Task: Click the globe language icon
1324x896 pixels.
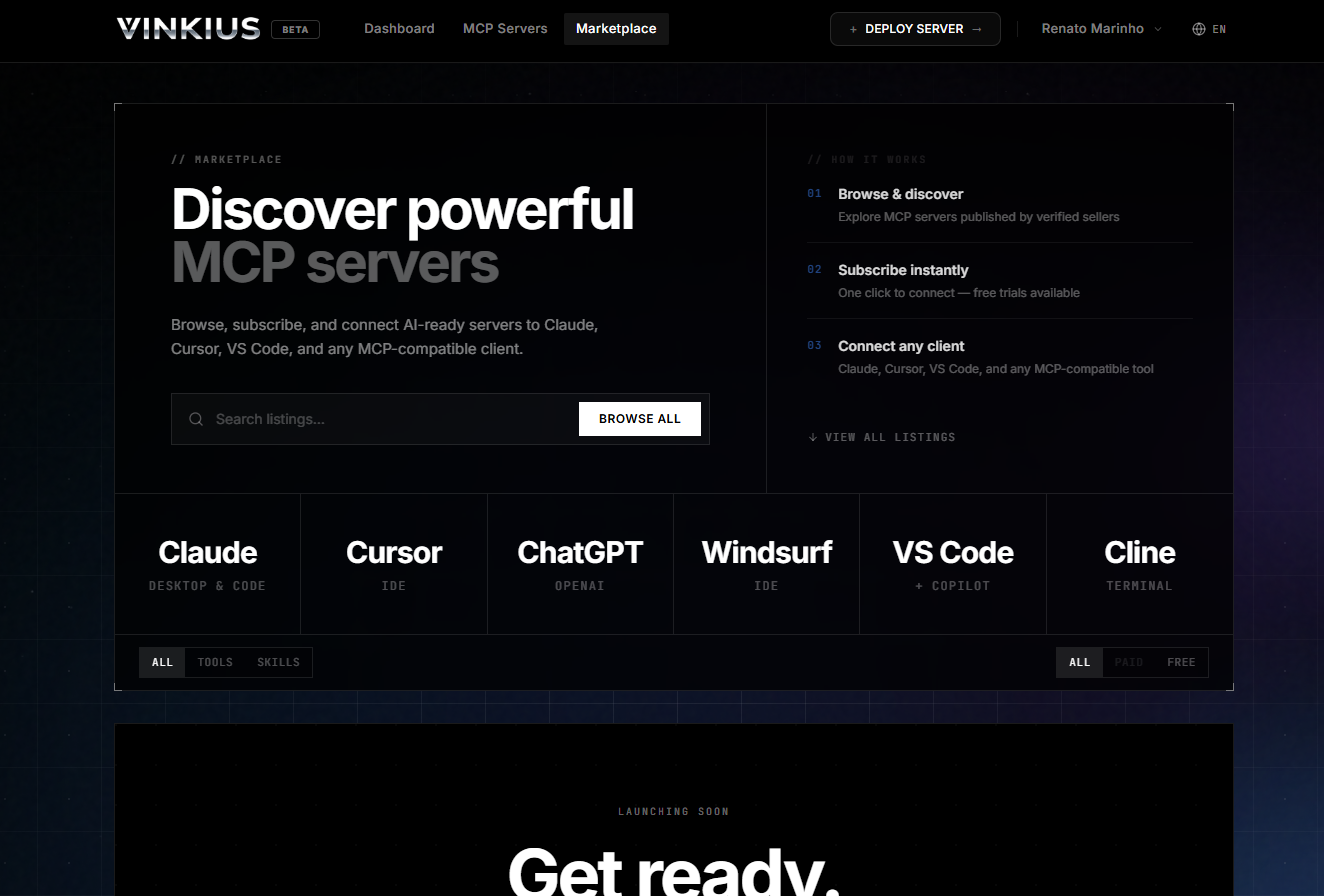Action: coord(1197,29)
